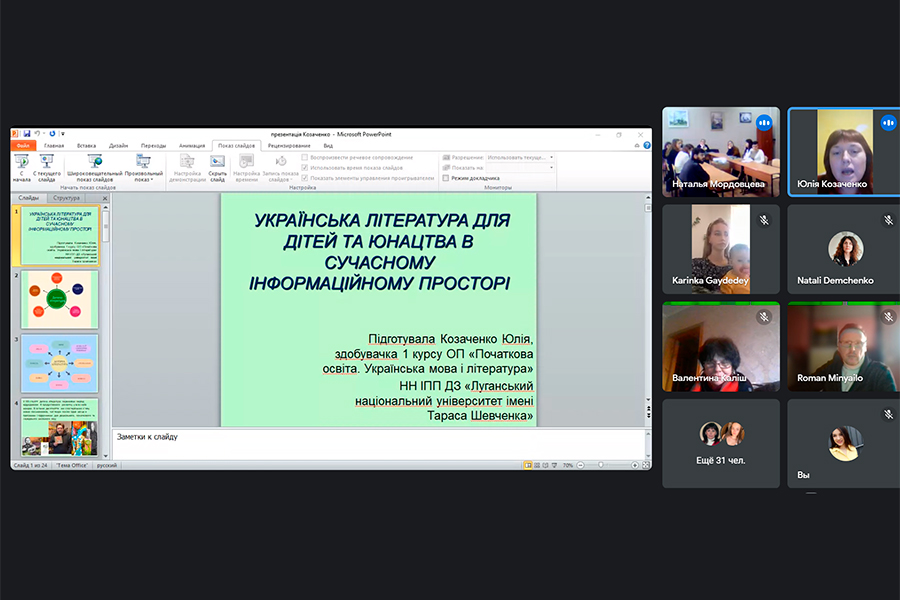The image size is (900, 600).
Task: Click the Undo arrow in quick access toolbar
Action: pos(37,134)
